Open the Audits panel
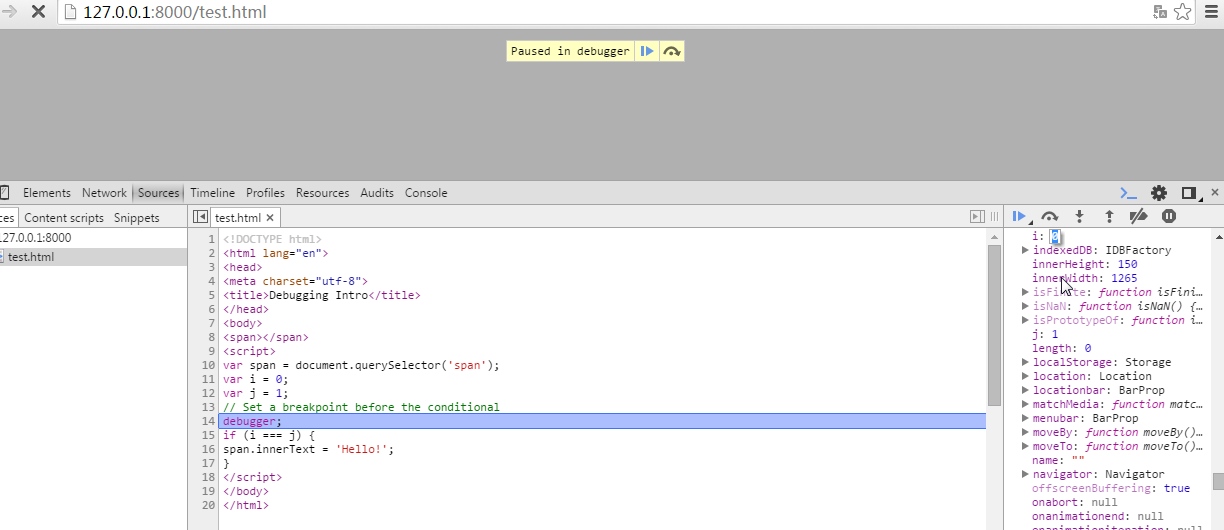This screenshot has height=530, width=1224. coord(377,193)
